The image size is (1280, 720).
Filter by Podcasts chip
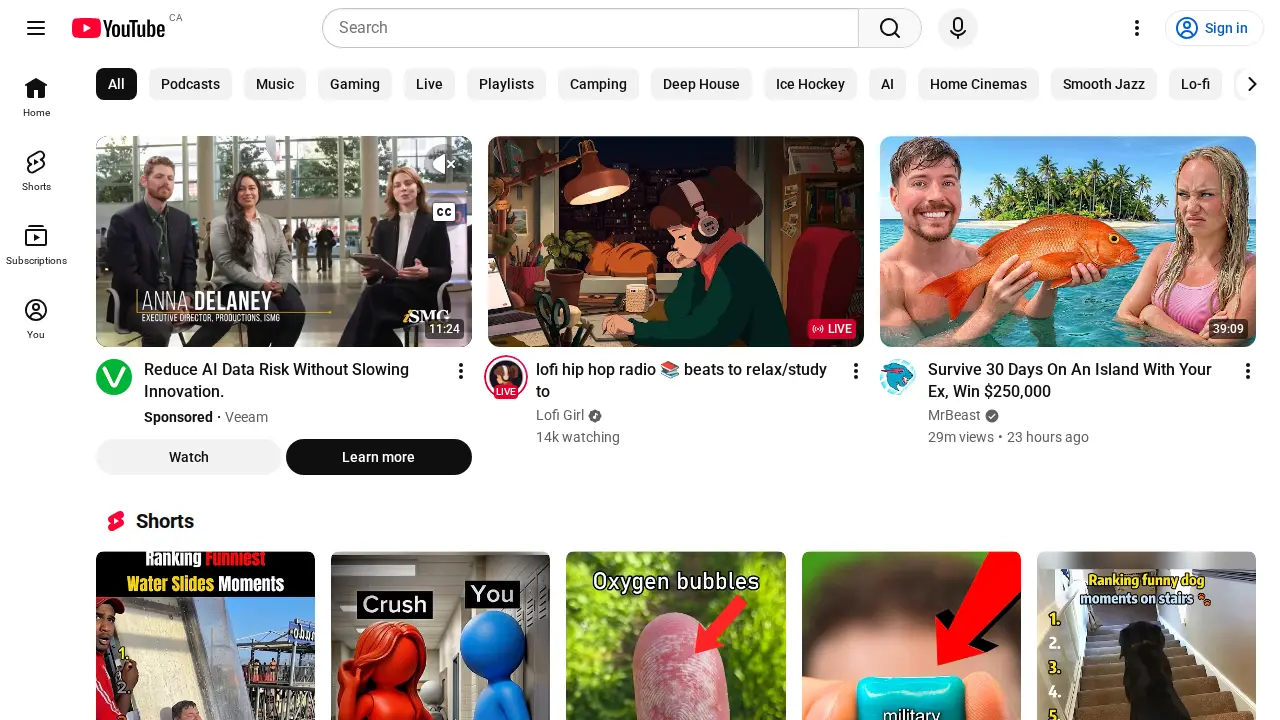tap(190, 84)
